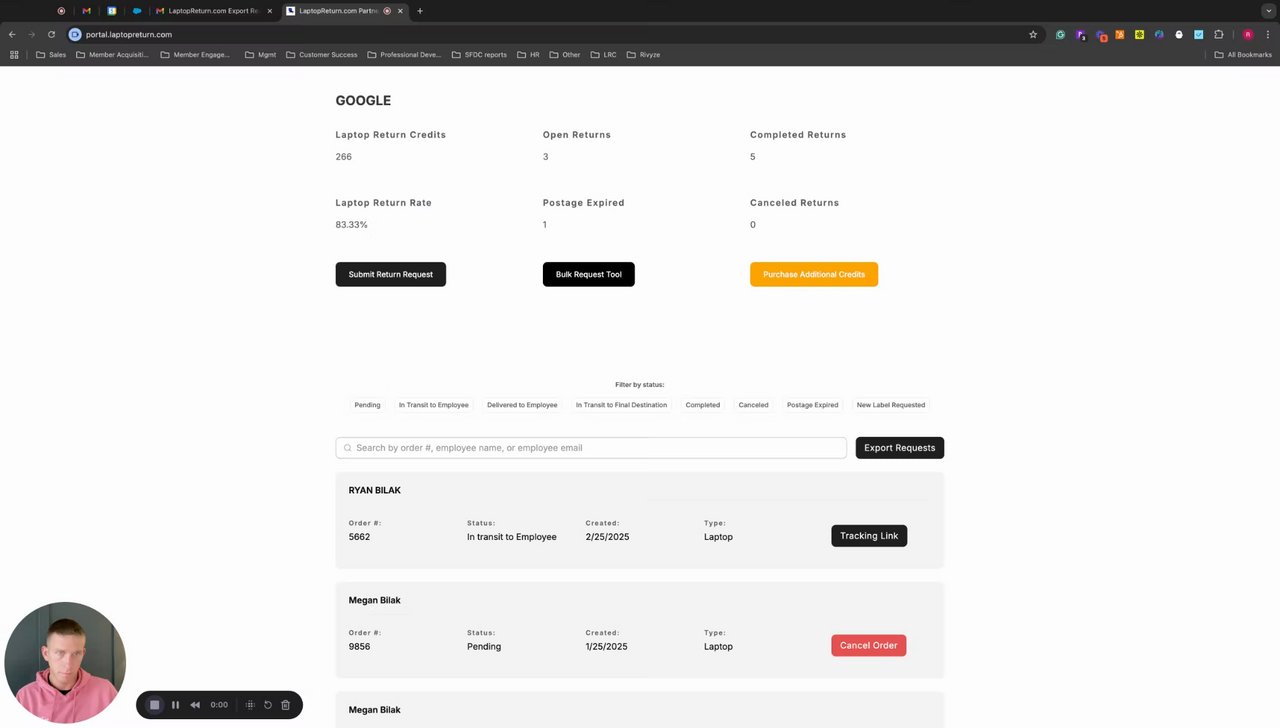Open the Bulk Request Tool
Screen dimensions: 1280x728
[x=588, y=274]
